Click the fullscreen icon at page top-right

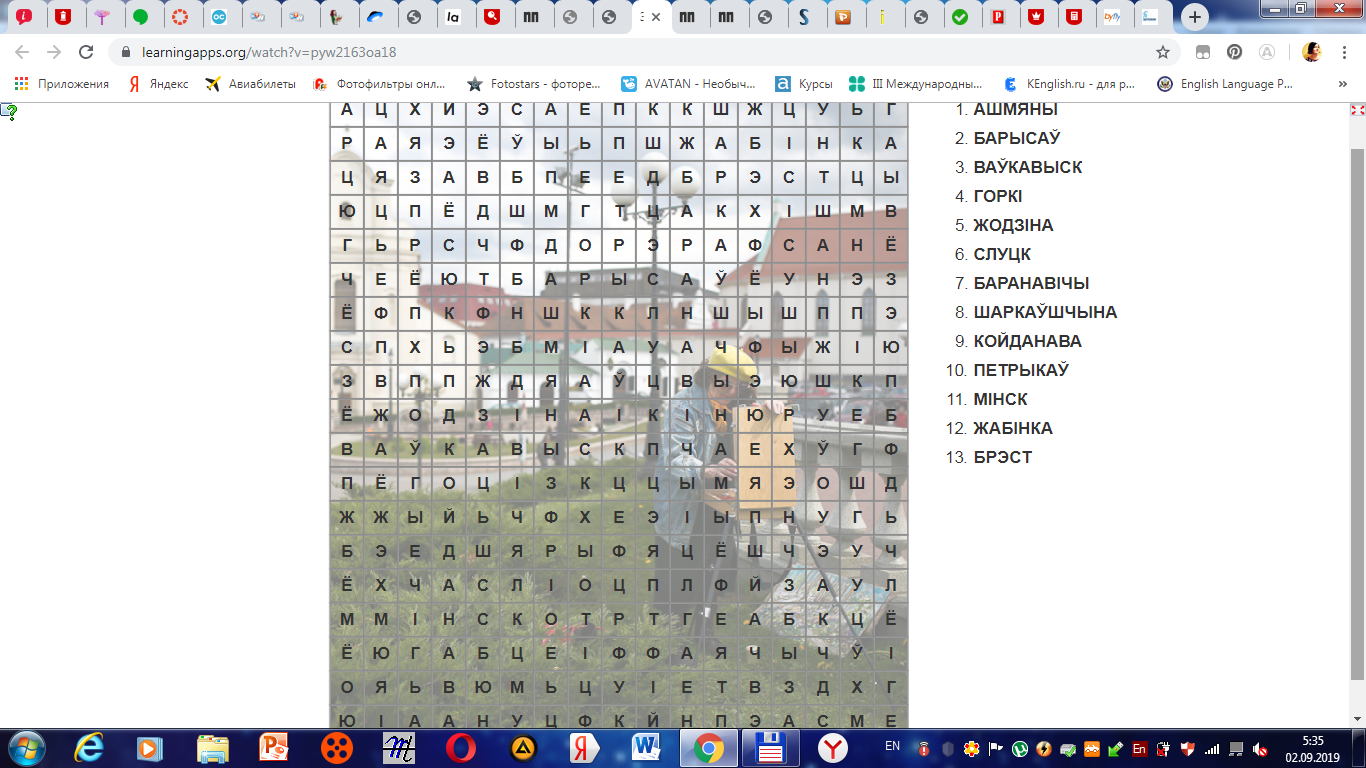(x=1357, y=110)
